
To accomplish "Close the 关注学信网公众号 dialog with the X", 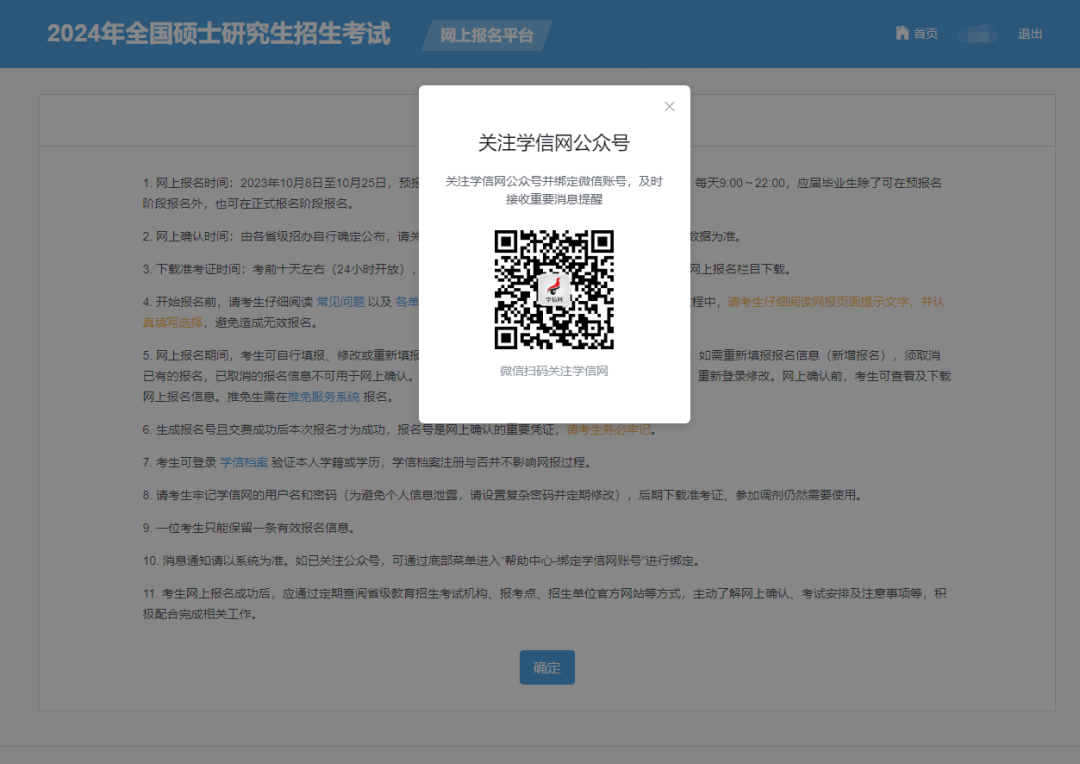I will tap(669, 106).
